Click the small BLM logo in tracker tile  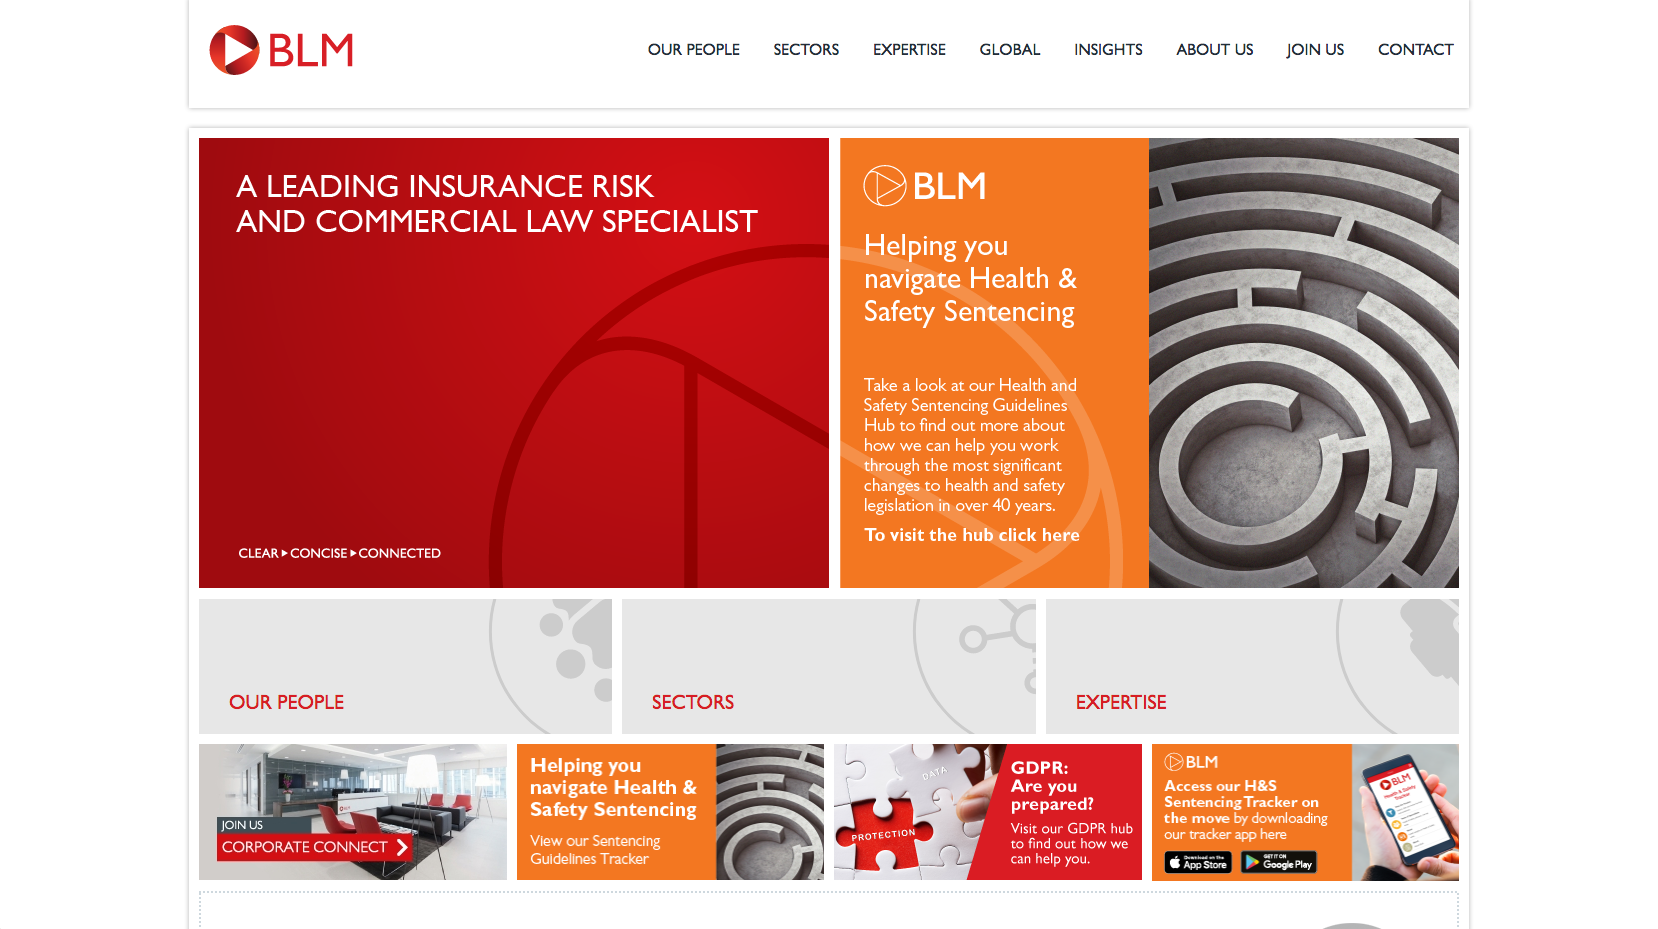[1191, 762]
